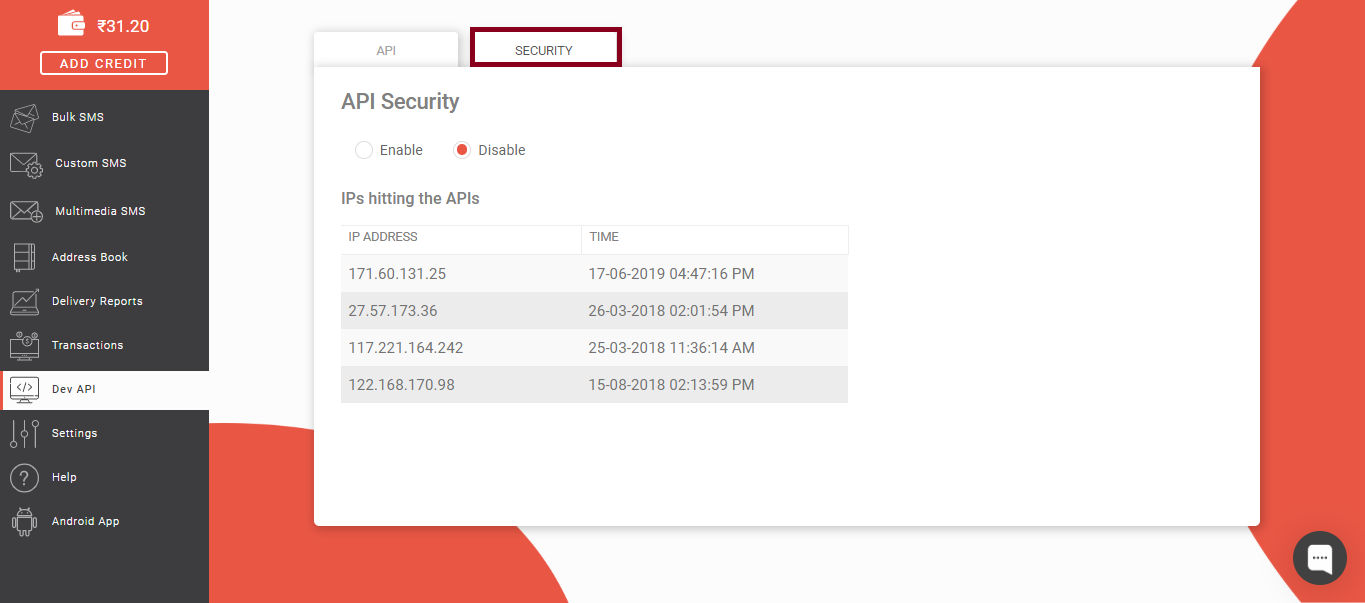The width and height of the screenshot is (1365, 603).
Task: Click the wallet icon beside the balance
Action: pos(72,22)
